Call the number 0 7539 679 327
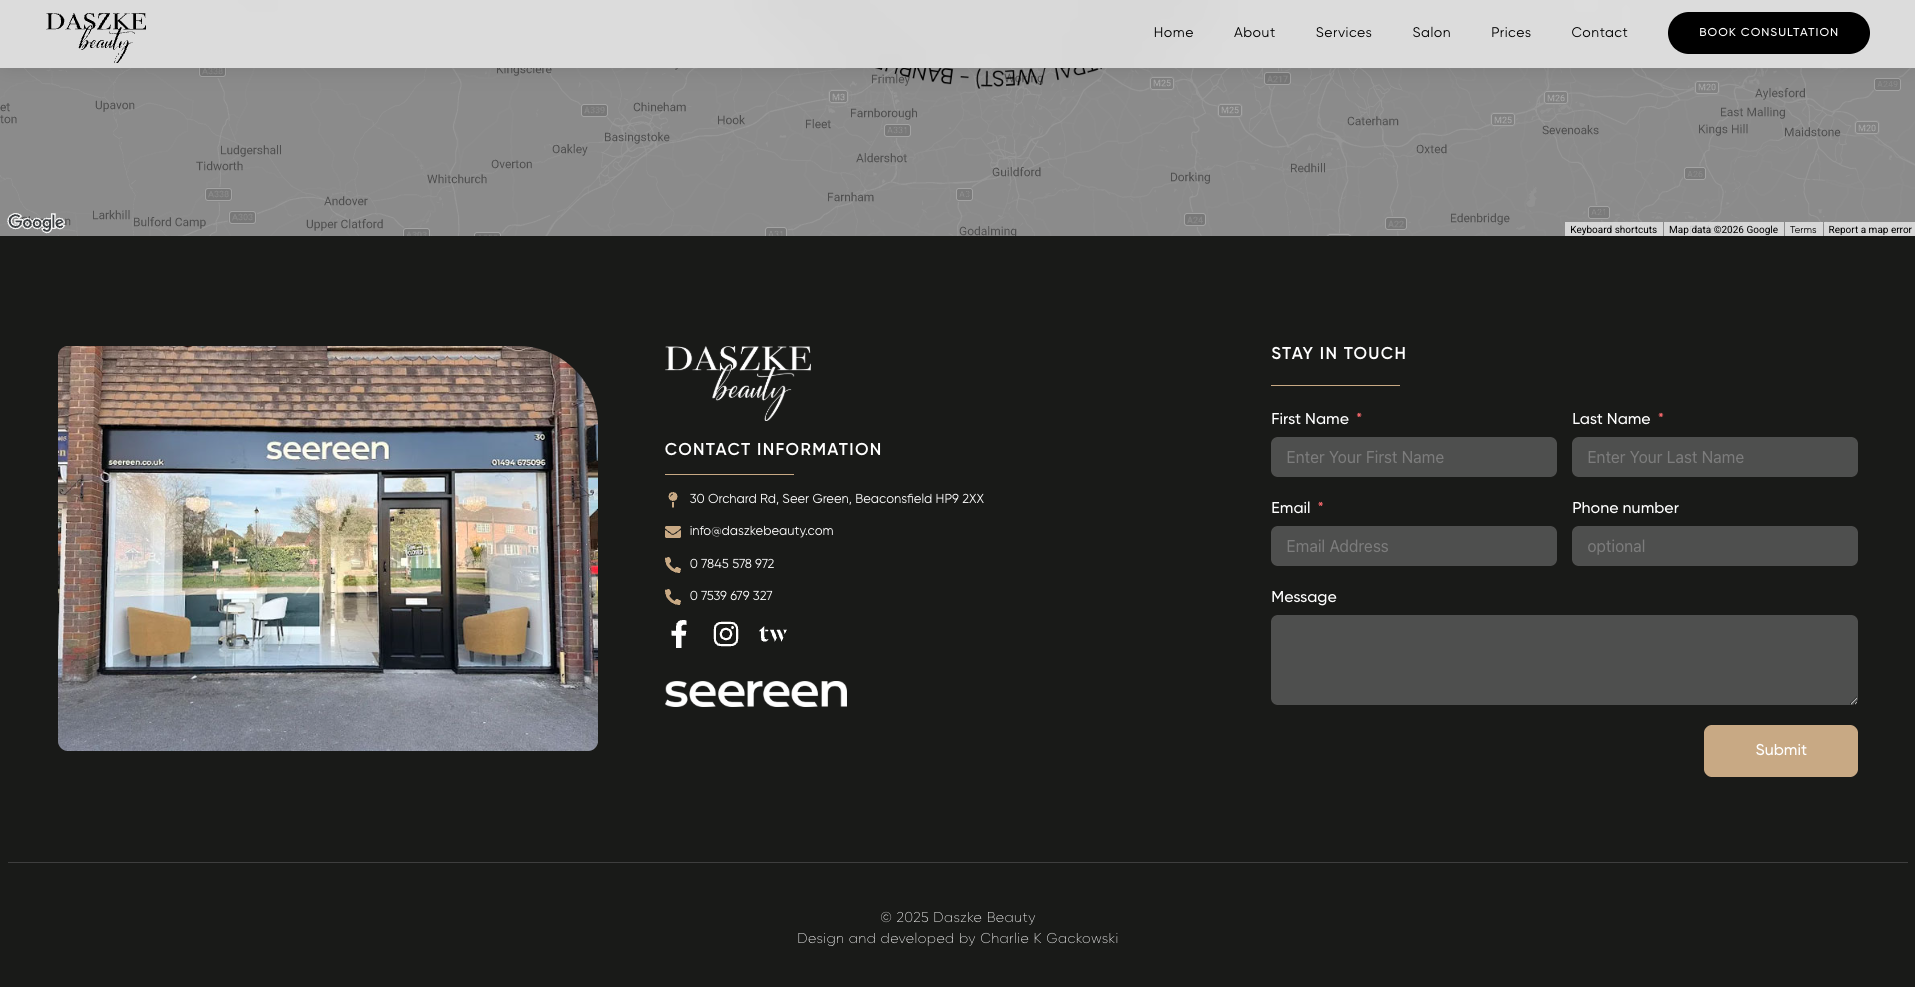This screenshot has width=1915, height=987. click(730, 596)
